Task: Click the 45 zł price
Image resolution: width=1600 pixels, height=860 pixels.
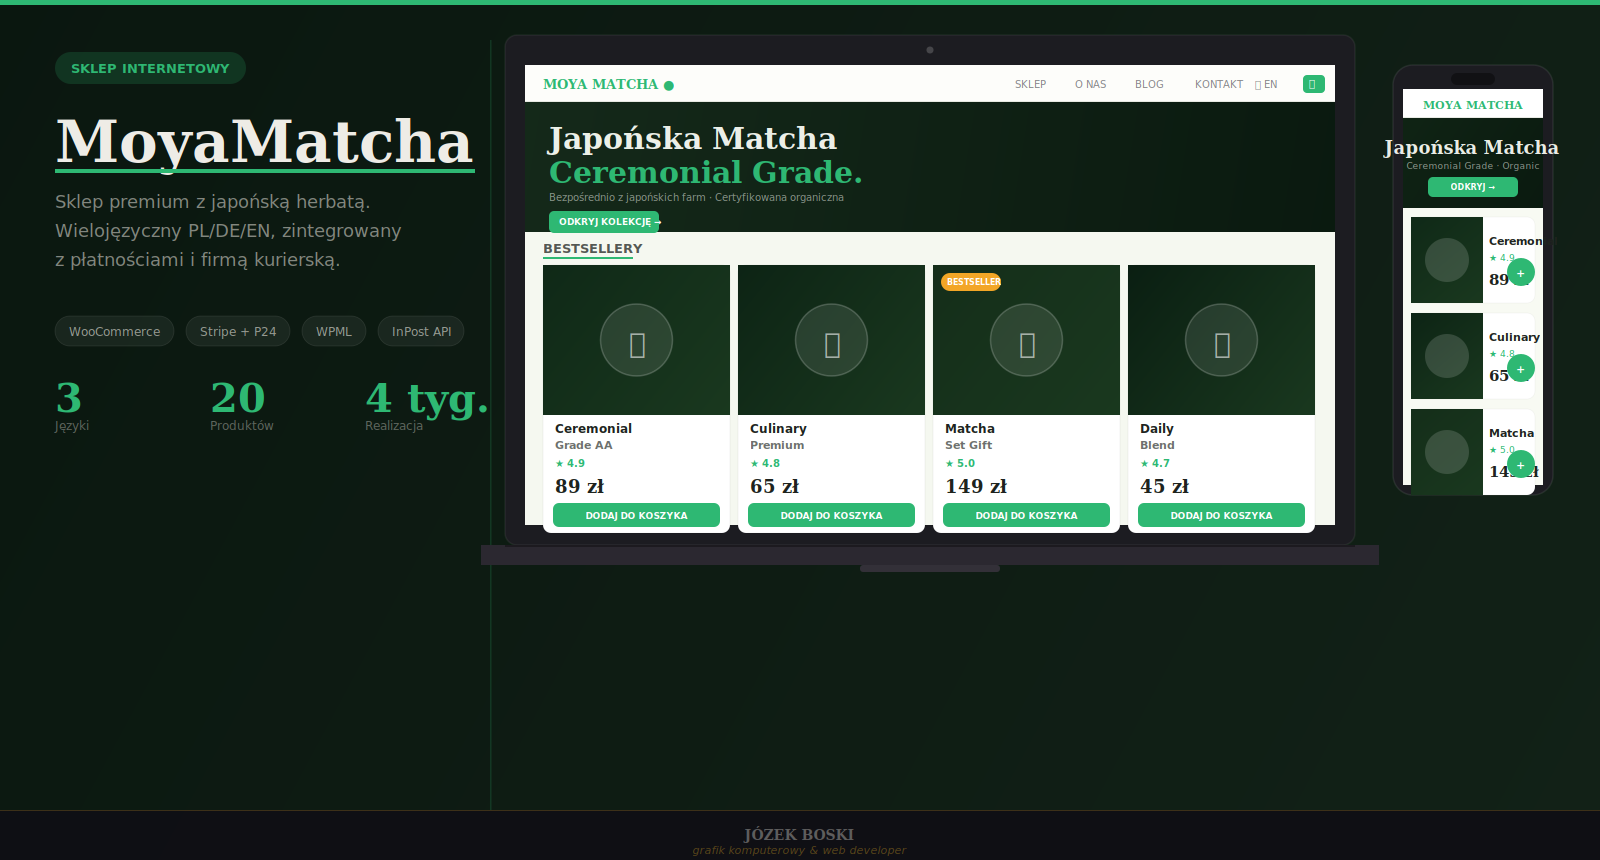Action: (1165, 486)
